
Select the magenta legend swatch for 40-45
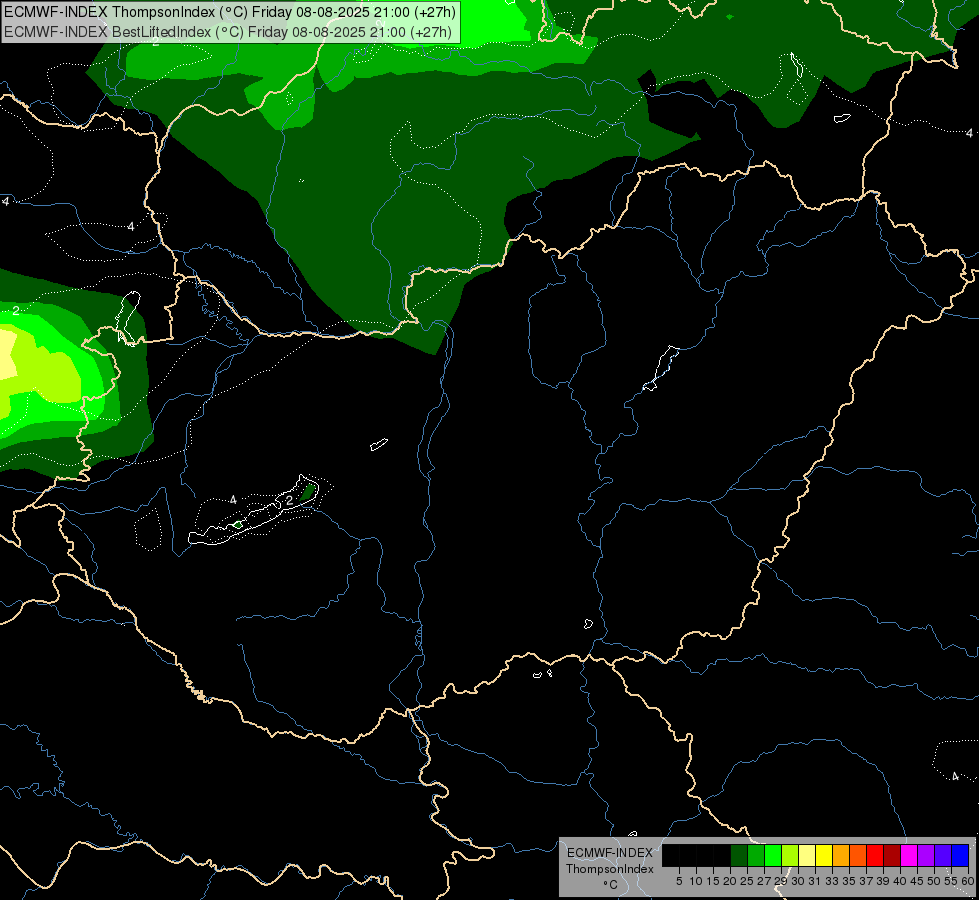[909, 855]
